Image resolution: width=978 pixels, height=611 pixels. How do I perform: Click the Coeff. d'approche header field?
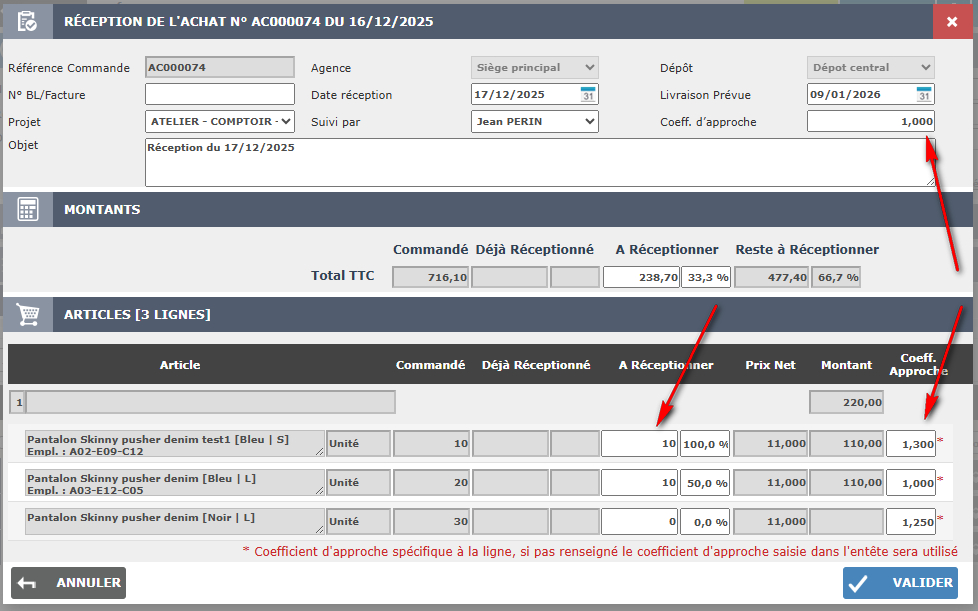(870, 122)
